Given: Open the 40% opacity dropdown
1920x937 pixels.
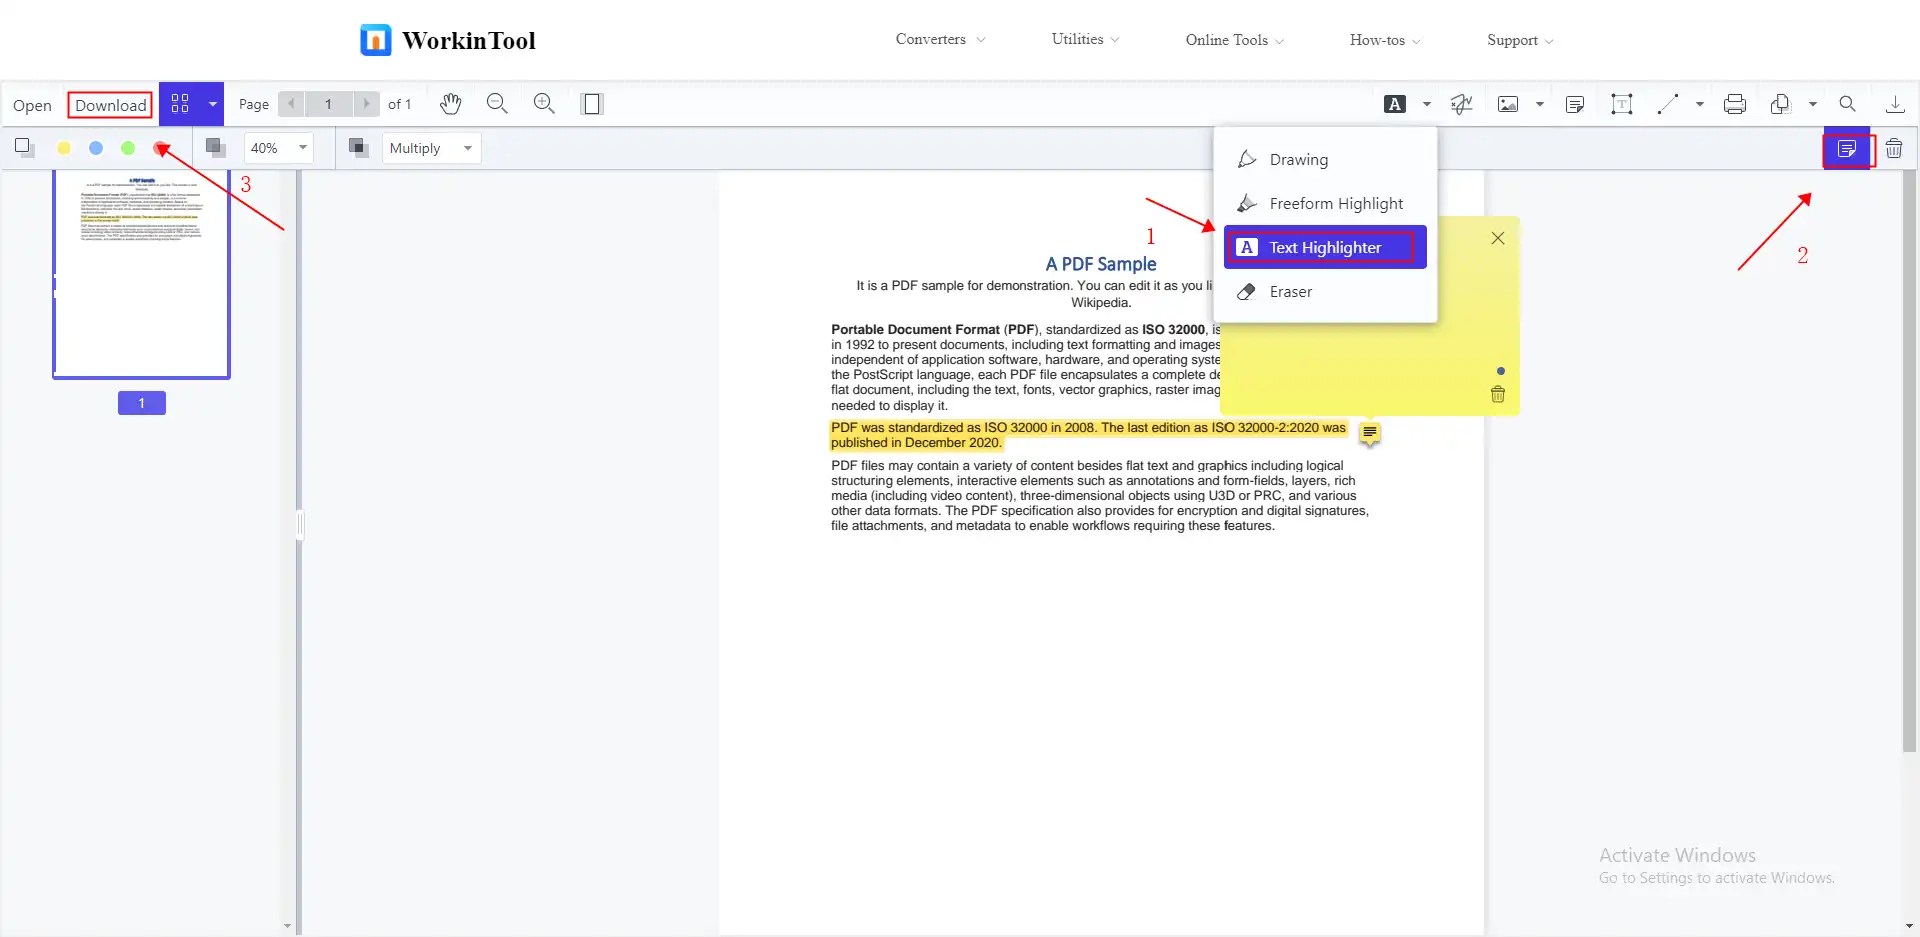Looking at the screenshot, I should click(x=277, y=148).
